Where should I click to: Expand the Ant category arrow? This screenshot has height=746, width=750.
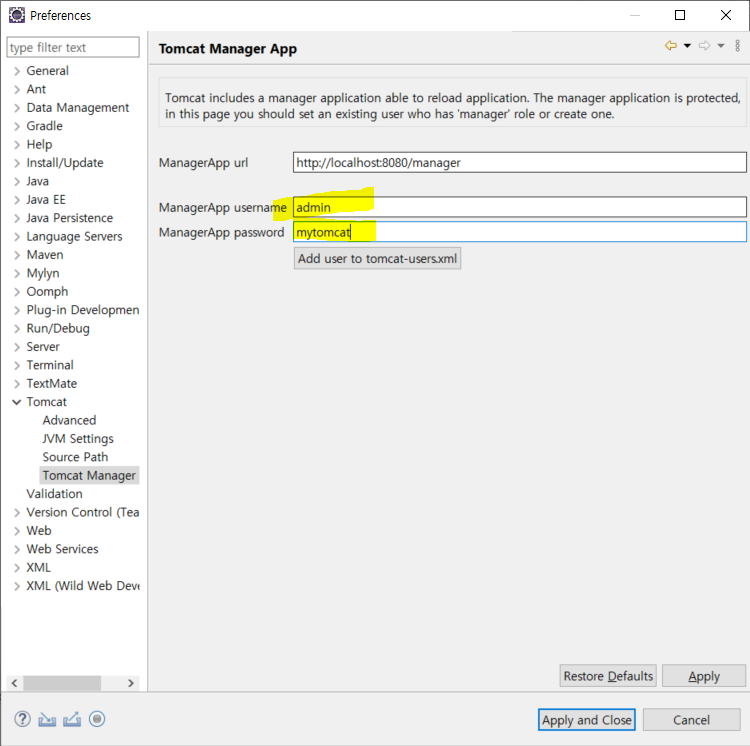tap(17, 89)
